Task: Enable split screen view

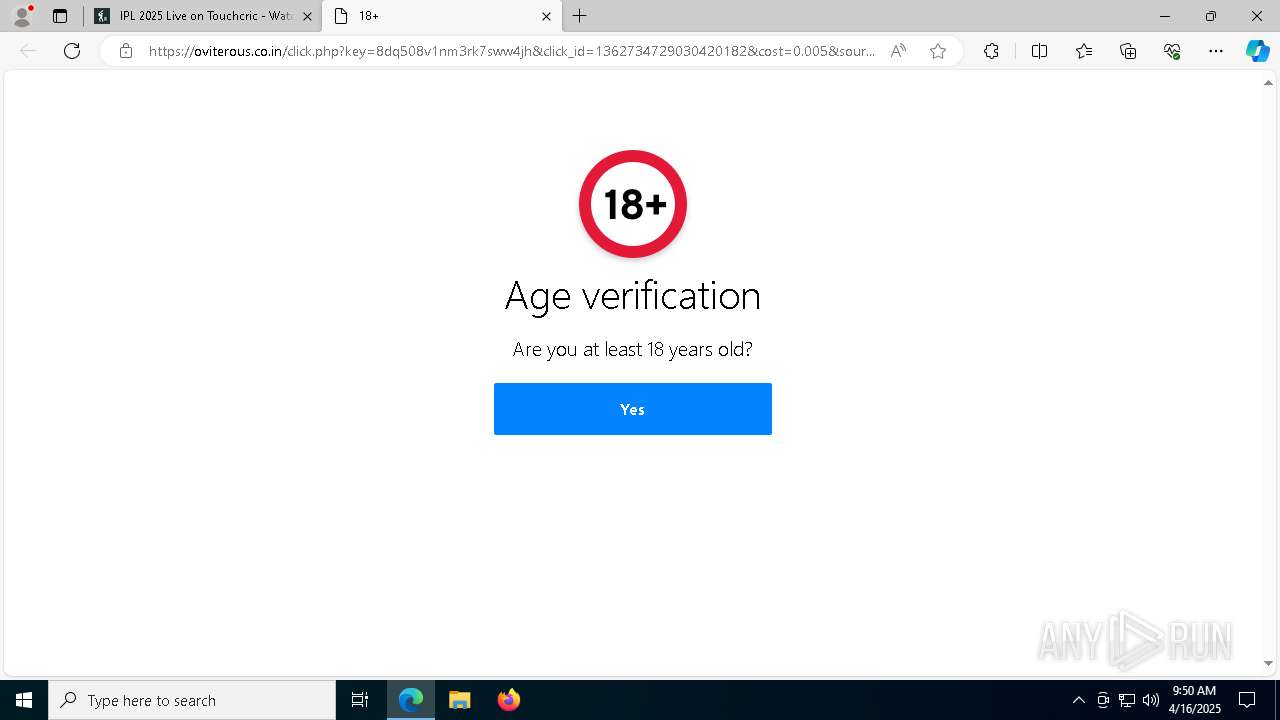Action: click(x=1039, y=51)
